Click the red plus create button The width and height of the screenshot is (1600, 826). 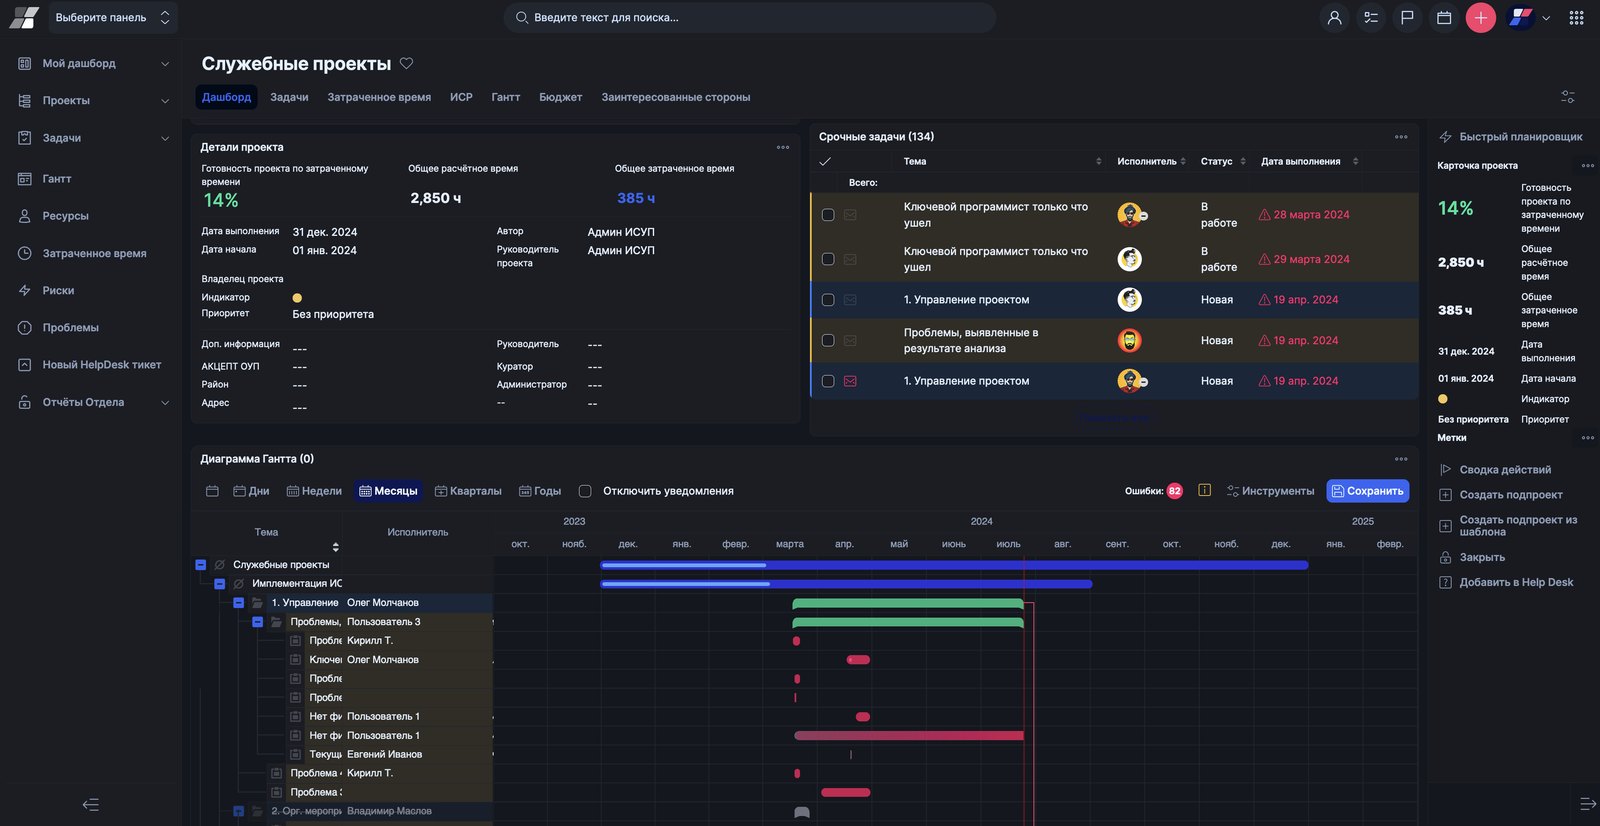[x=1481, y=18]
